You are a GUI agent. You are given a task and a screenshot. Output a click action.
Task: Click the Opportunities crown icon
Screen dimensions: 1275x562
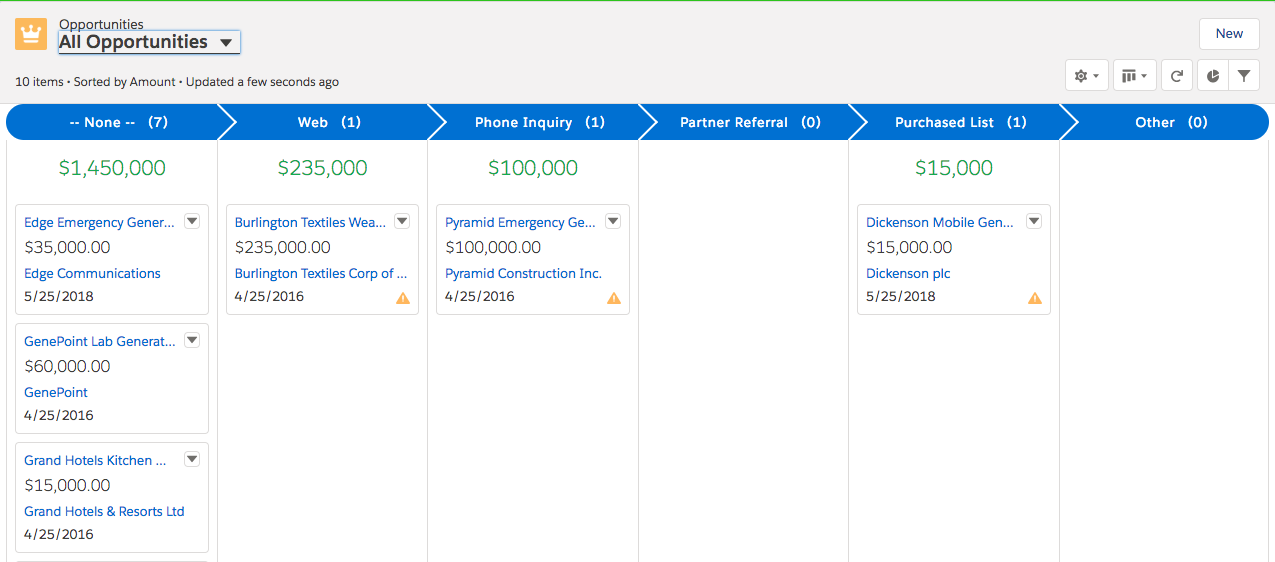pyautogui.click(x=31, y=34)
